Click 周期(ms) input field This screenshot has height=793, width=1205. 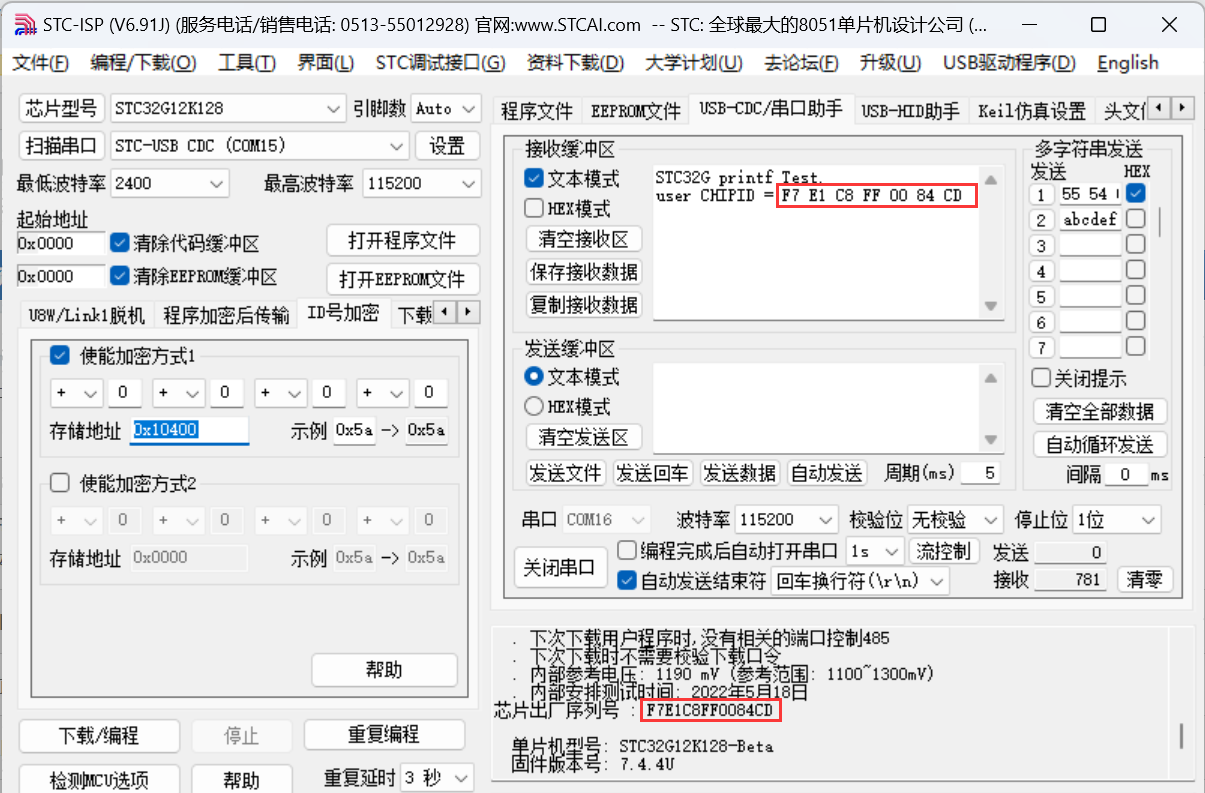pyautogui.click(x=979, y=473)
